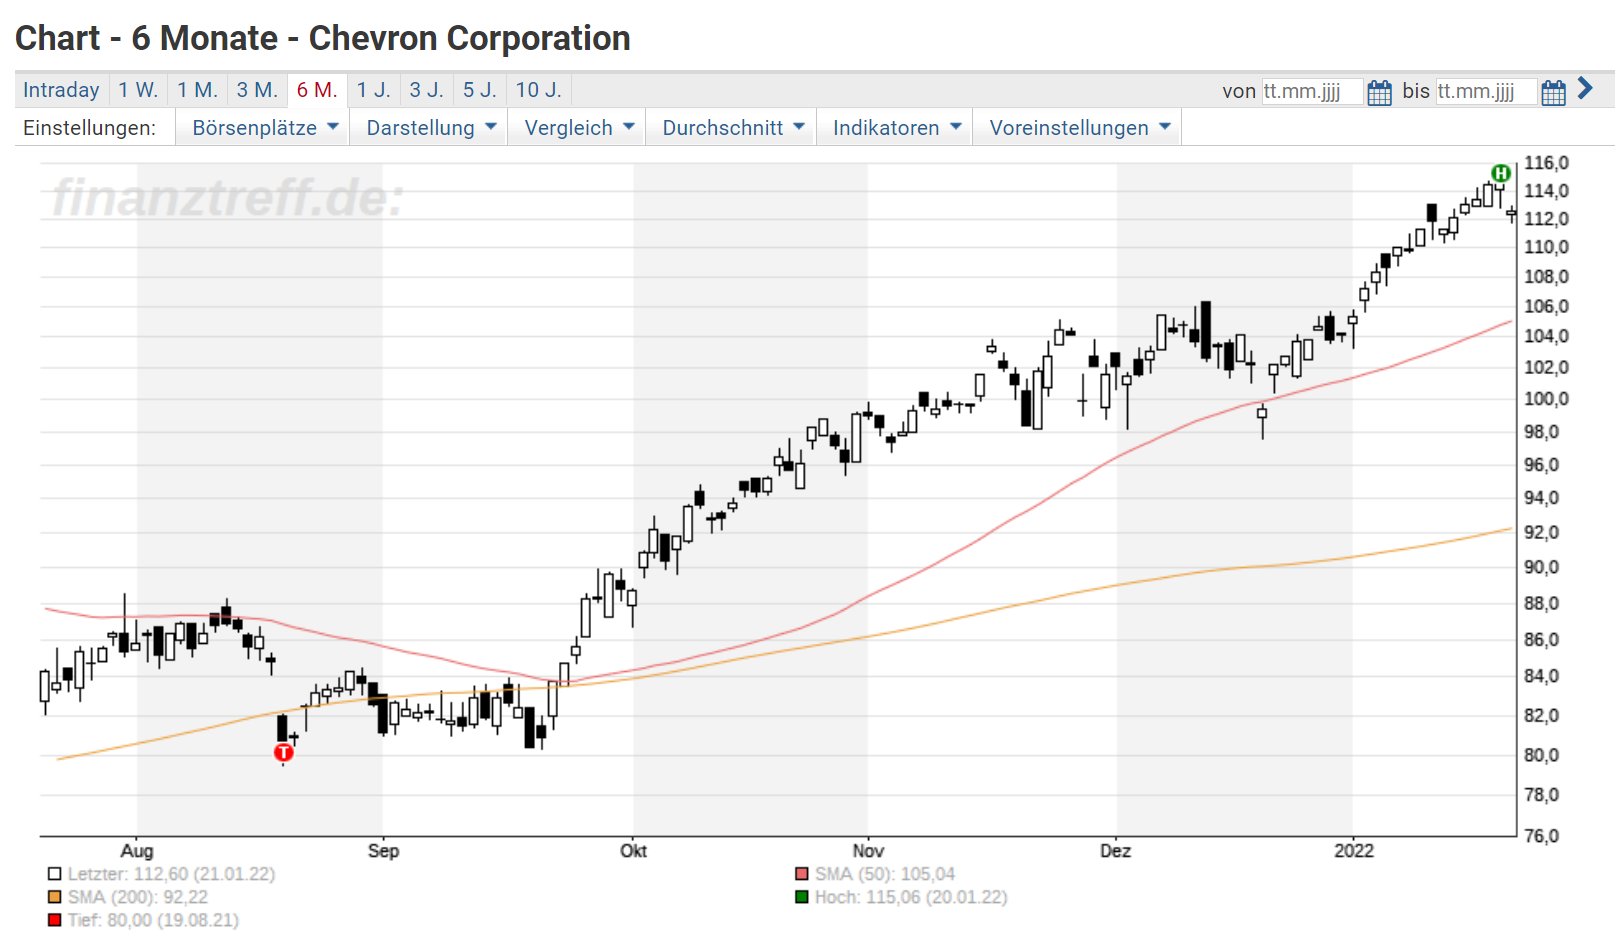
Task: Click the 'Aug' x-axis label
Action: (x=137, y=851)
